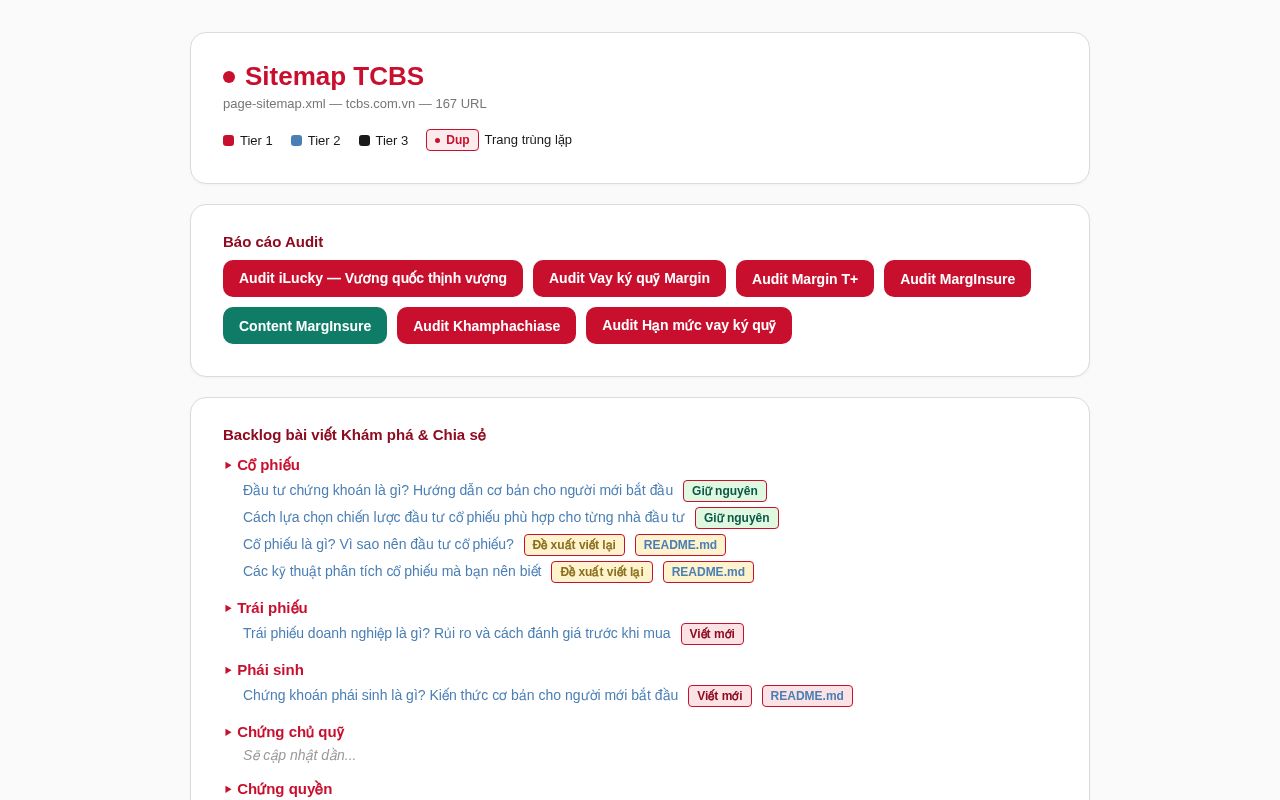Open the Audit Khamphachiase report
The image size is (1280, 800).
click(x=486, y=326)
